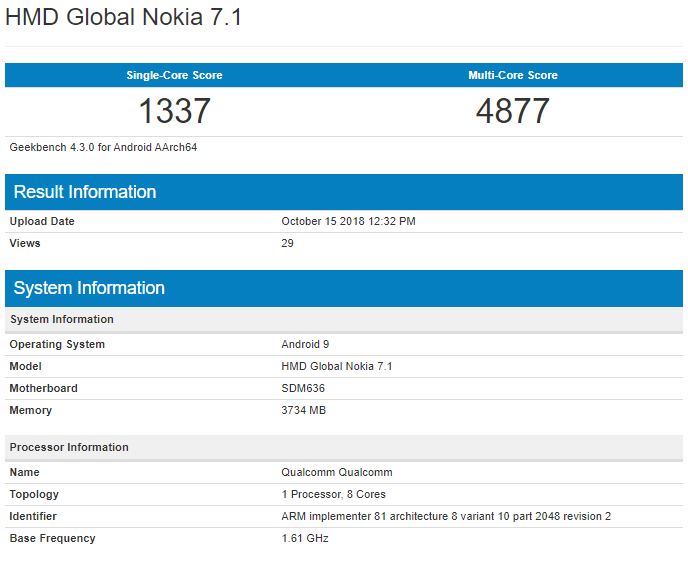Image resolution: width=688 pixels, height=563 pixels.
Task: Click the gray 'System Information' subheader row
Action: (x=344, y=319)
